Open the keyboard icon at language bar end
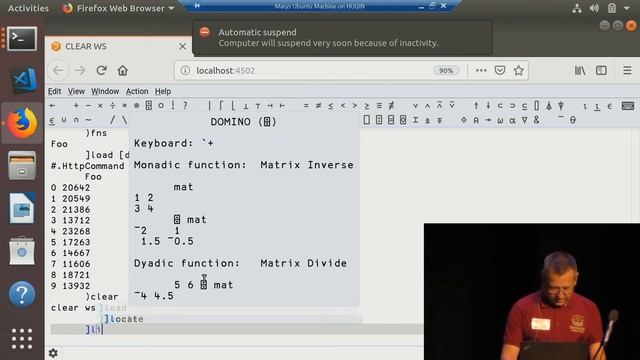Screen dimensions: 640x360 628,106
